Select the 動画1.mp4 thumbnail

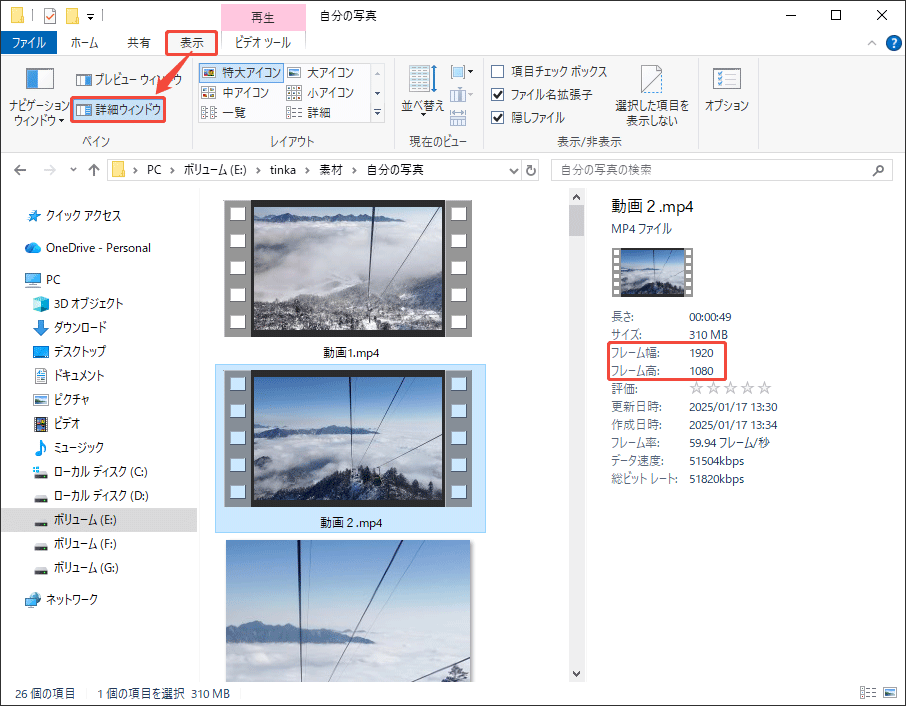(349, 270)
